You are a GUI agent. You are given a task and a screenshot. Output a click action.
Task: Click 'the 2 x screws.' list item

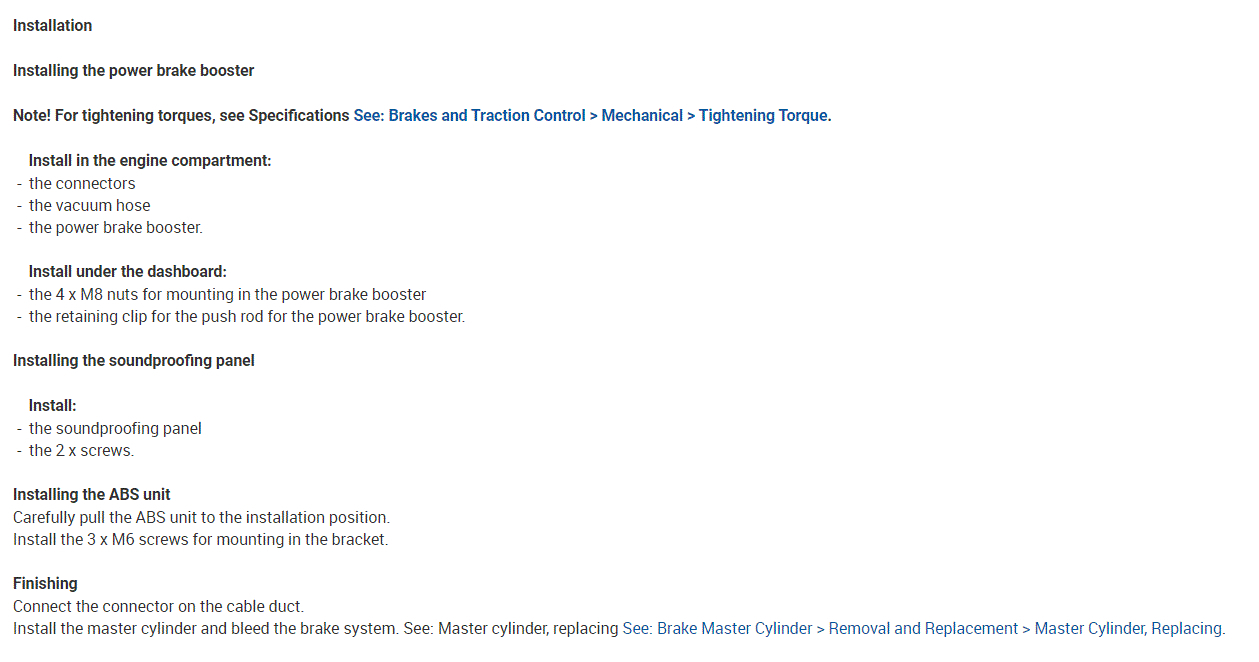81,451
